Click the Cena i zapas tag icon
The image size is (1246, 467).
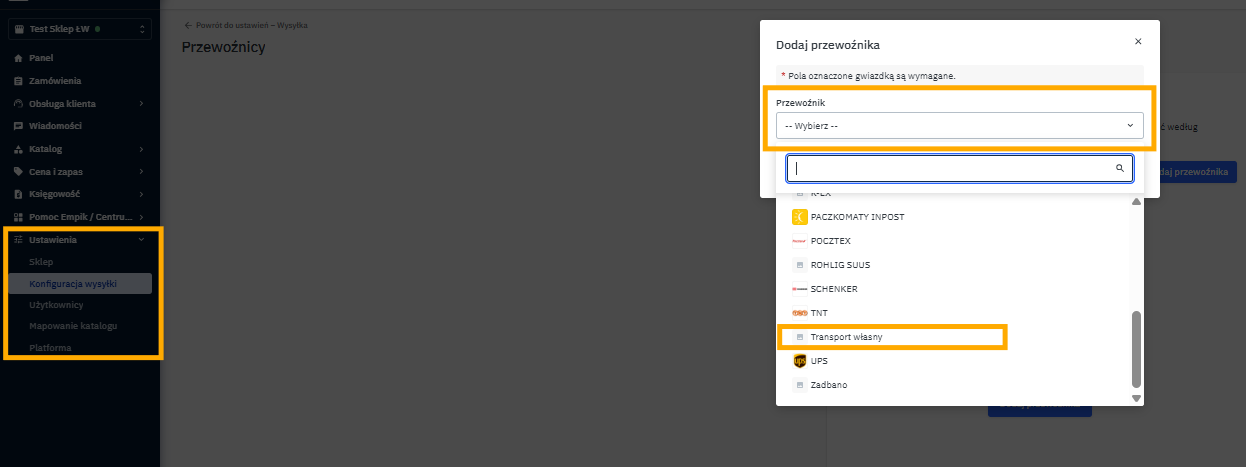coord(18,172)
